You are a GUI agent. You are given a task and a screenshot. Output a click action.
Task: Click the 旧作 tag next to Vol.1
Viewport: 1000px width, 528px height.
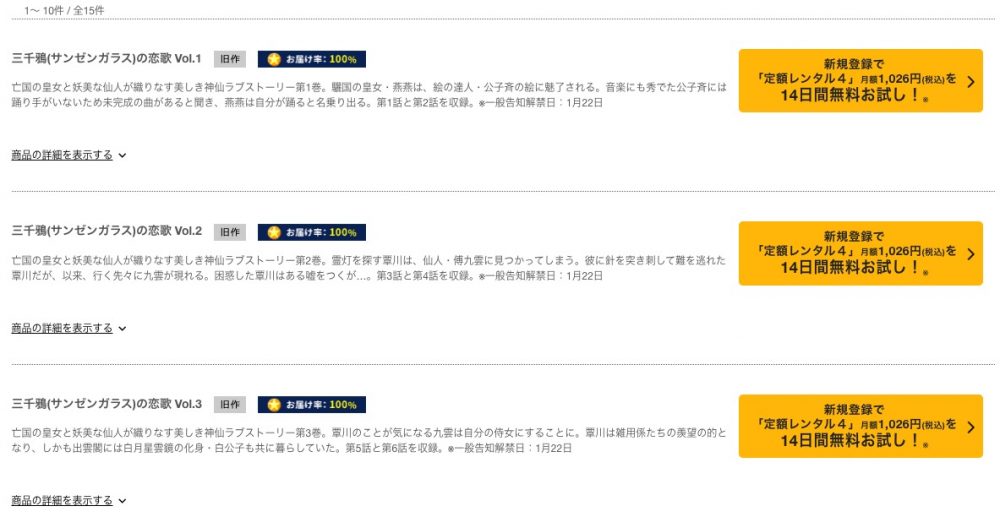click(230, 59)
